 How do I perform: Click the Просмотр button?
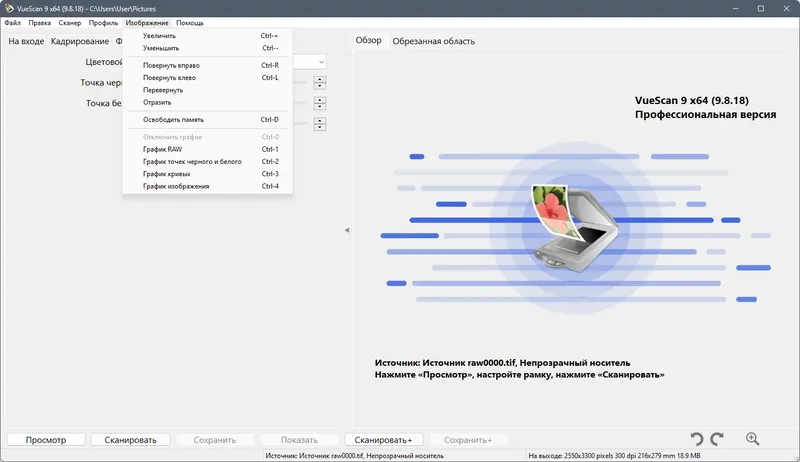point(46,440)
